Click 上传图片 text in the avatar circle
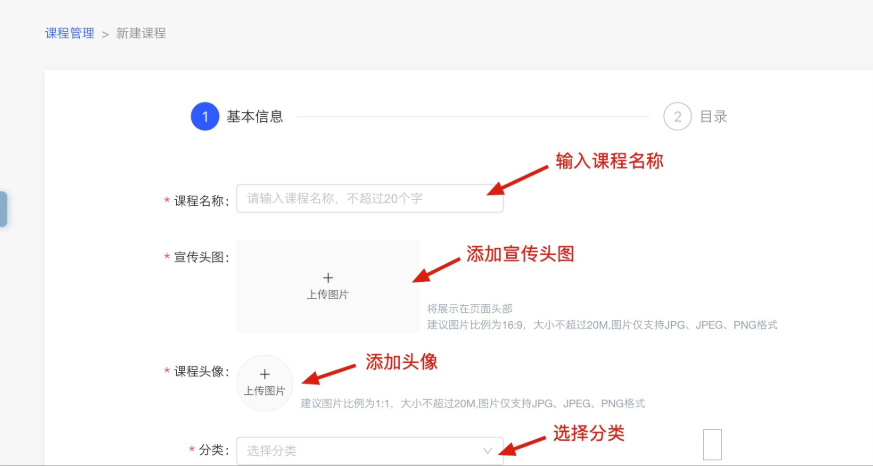This screenshot has width=873, height=466. click(265, 391)
